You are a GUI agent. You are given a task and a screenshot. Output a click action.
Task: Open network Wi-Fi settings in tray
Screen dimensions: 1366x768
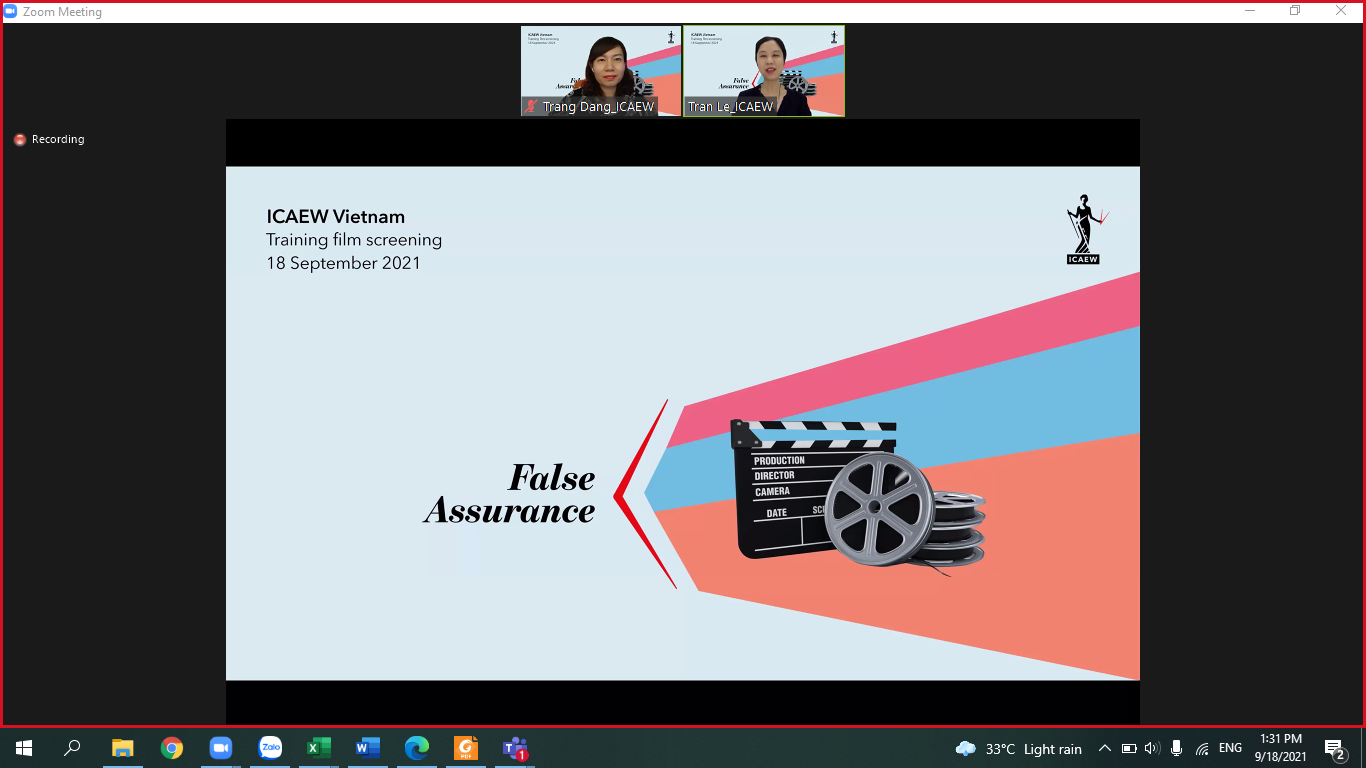tap(1202, 748)
